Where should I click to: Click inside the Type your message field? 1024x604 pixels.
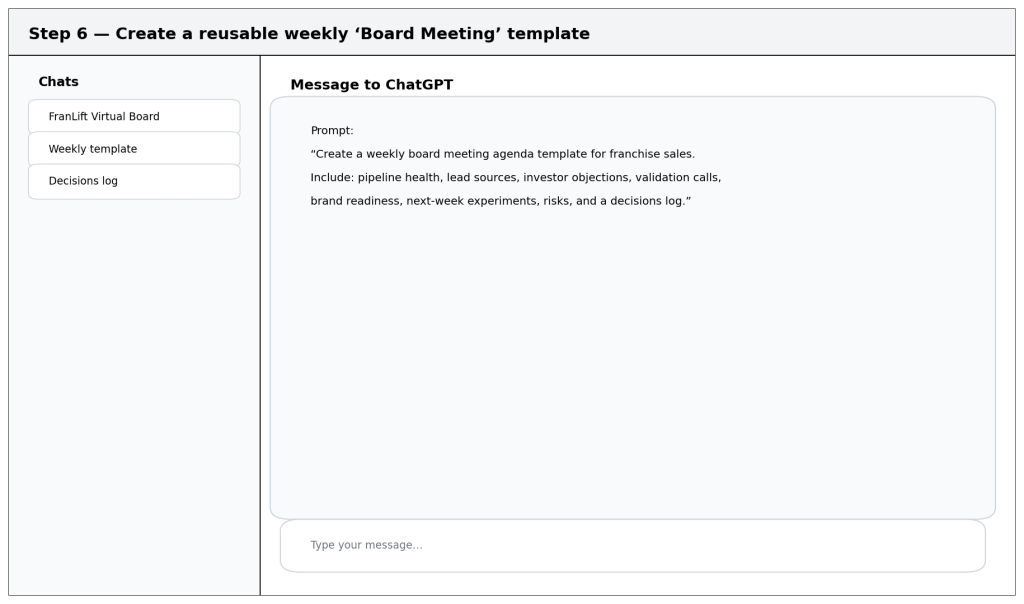(x=632, y=544)
